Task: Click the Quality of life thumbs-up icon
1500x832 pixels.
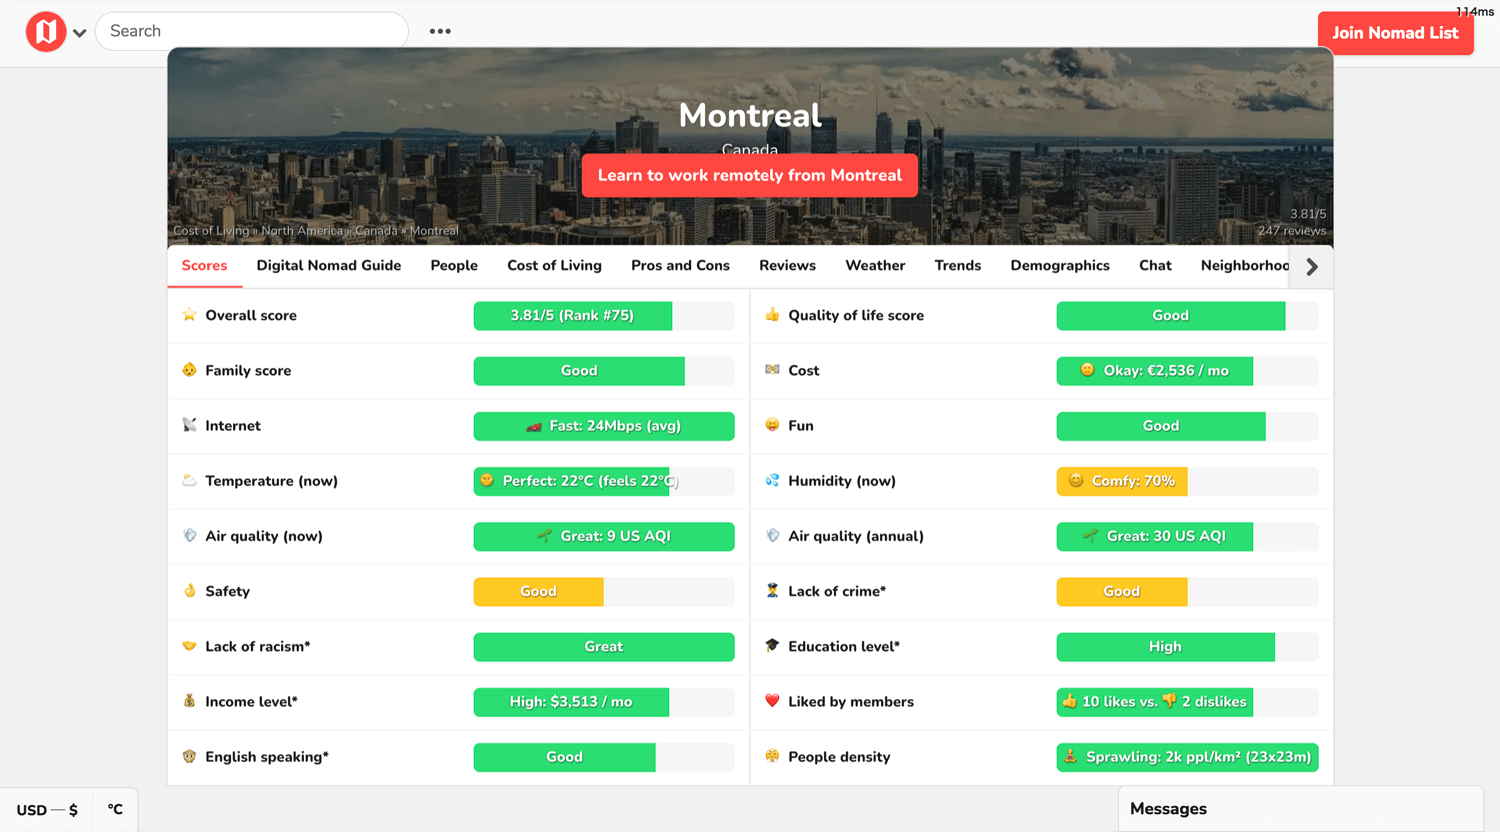Action: [772, 315]
